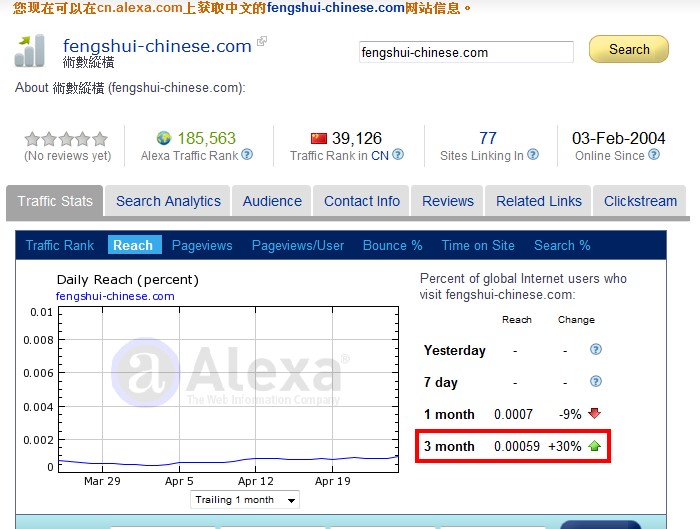Click help icon beside Online Since
This screenshot has height=529, width=700.
655,155
